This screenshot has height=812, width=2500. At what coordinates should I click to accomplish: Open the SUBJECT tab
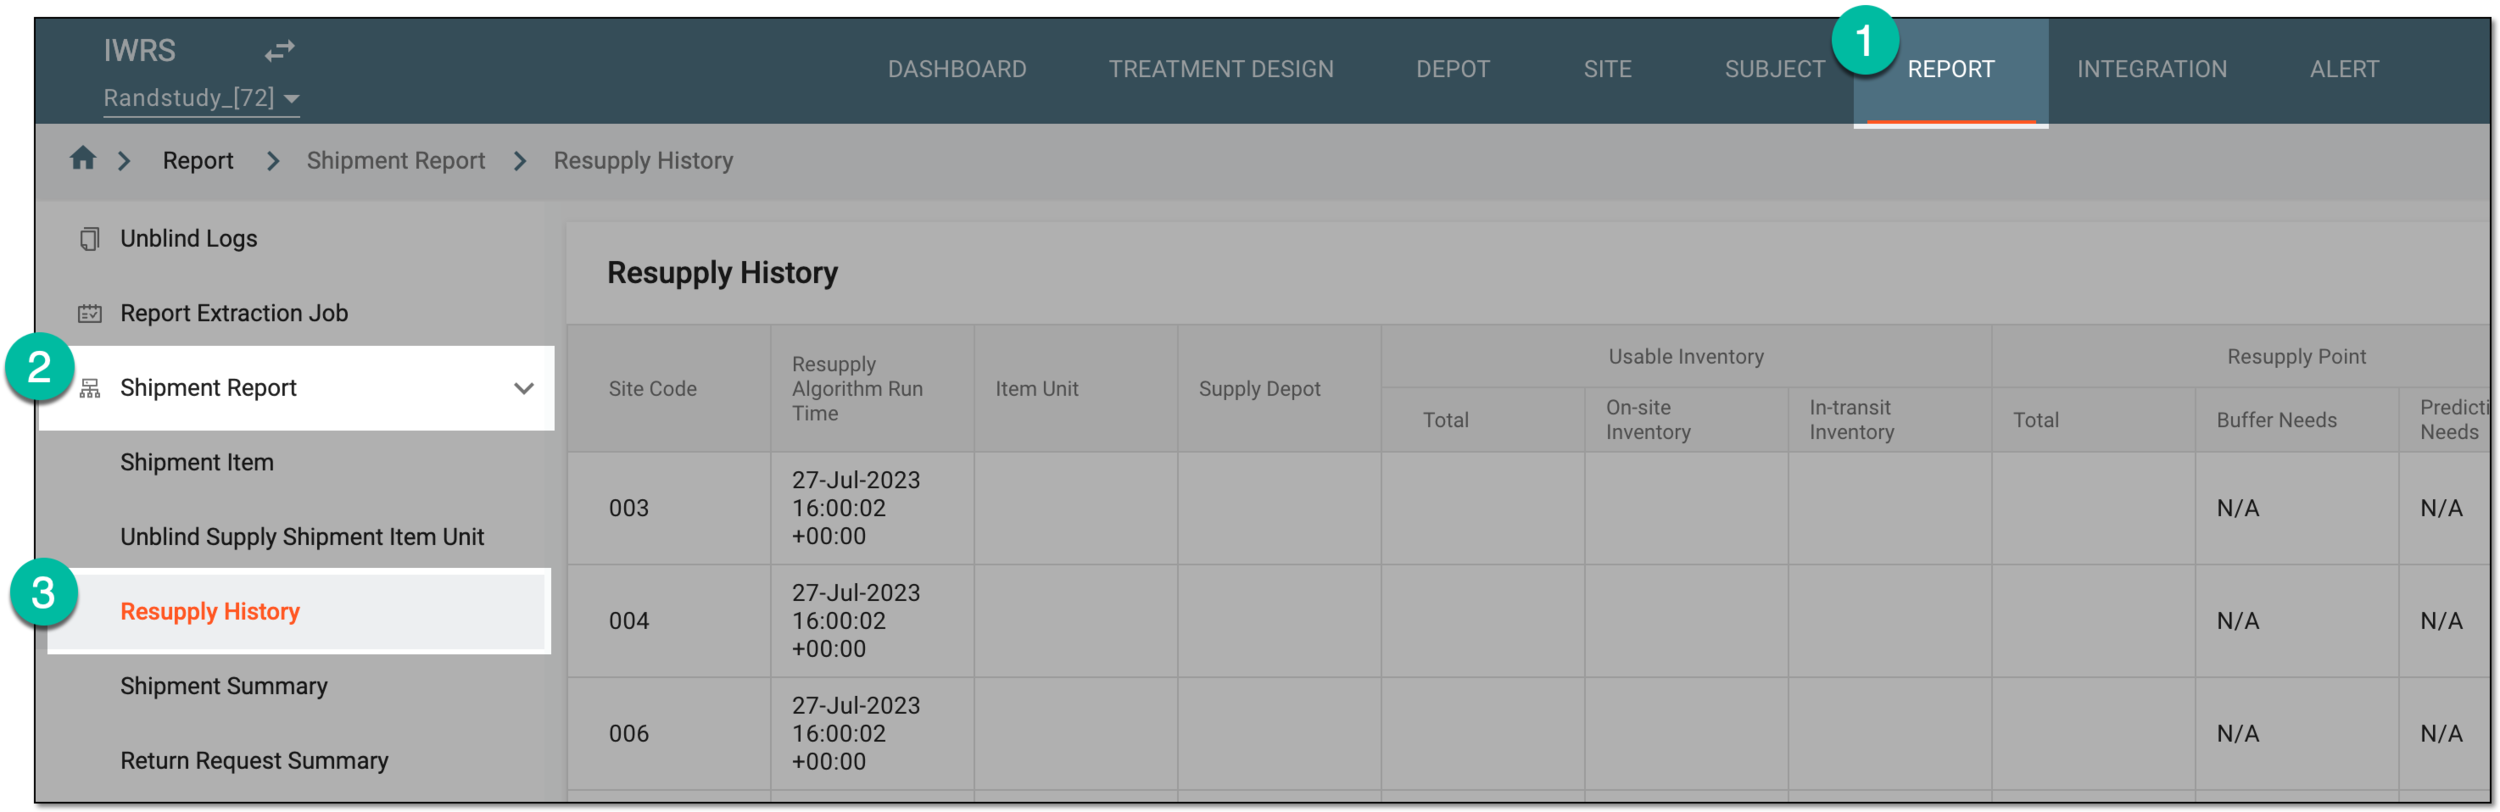1775,69
